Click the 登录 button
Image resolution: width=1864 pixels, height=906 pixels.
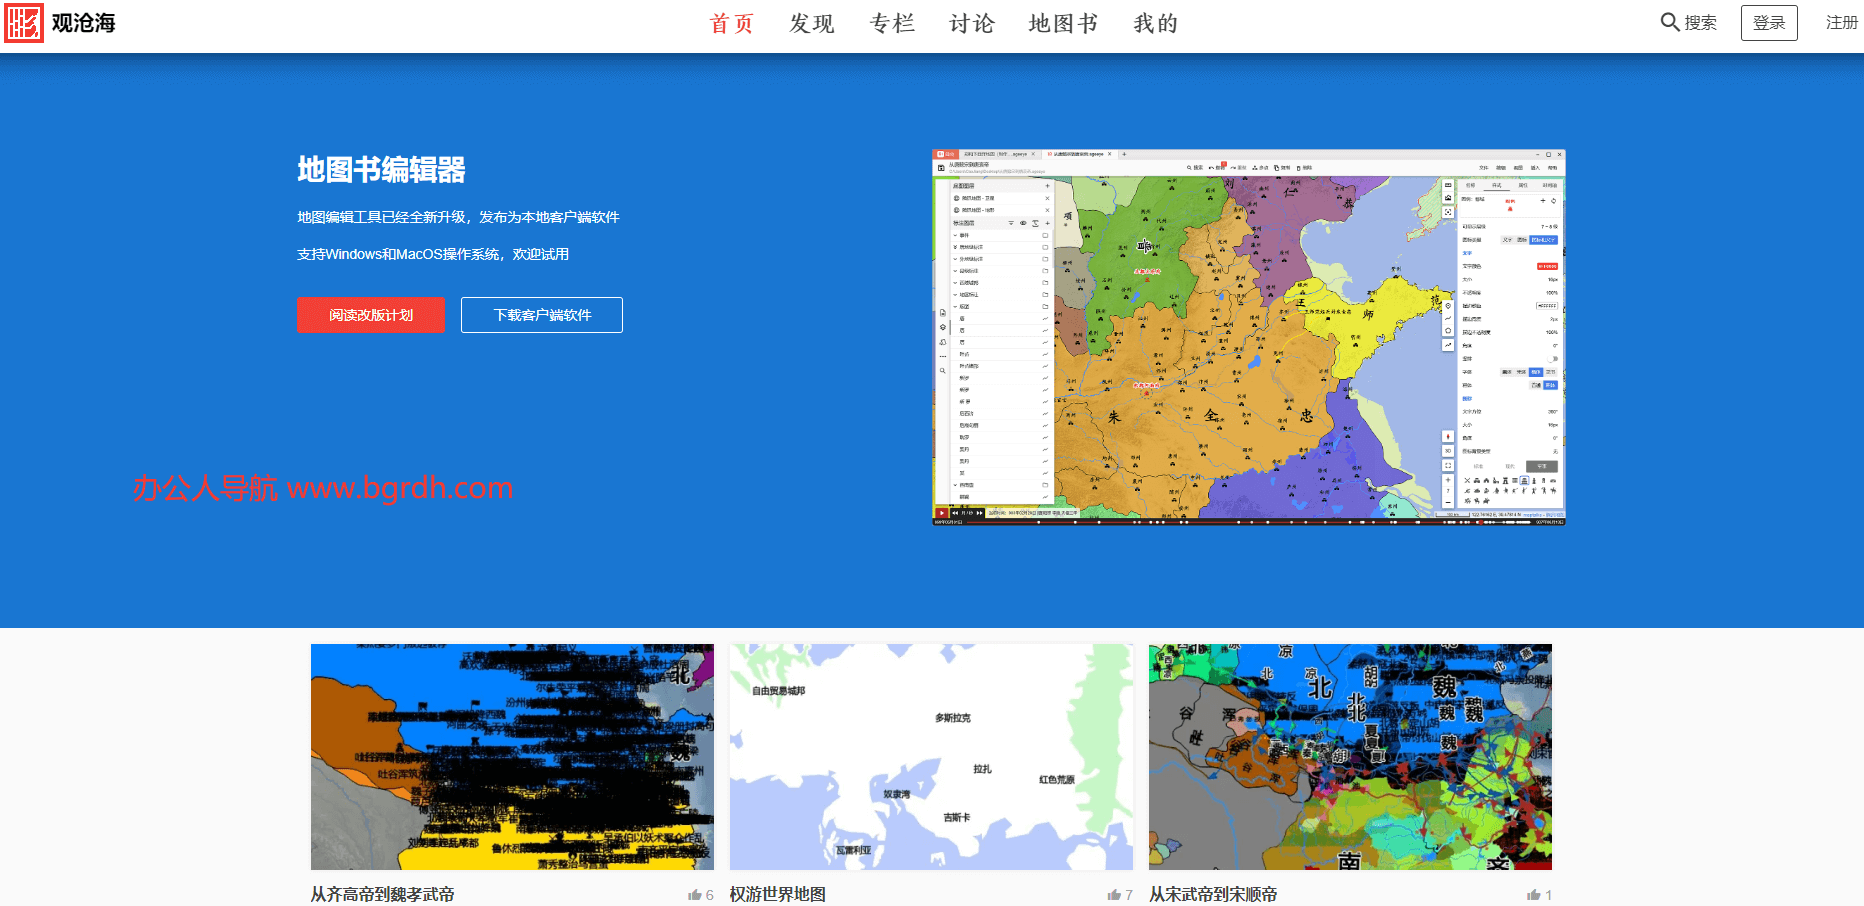(1768, 23)
